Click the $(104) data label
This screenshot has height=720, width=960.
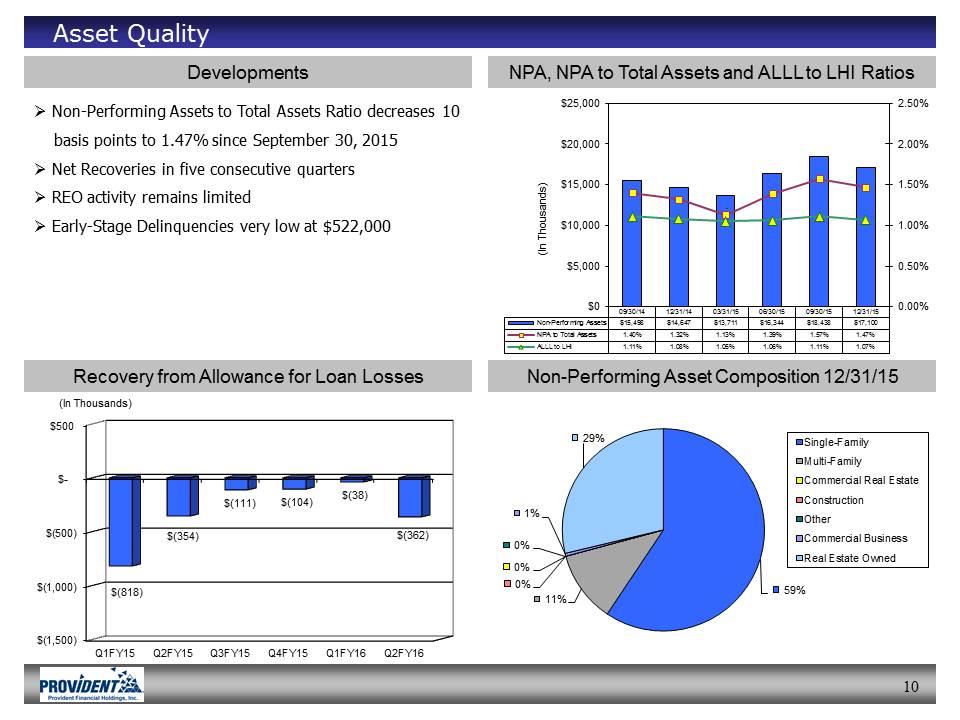296,502
